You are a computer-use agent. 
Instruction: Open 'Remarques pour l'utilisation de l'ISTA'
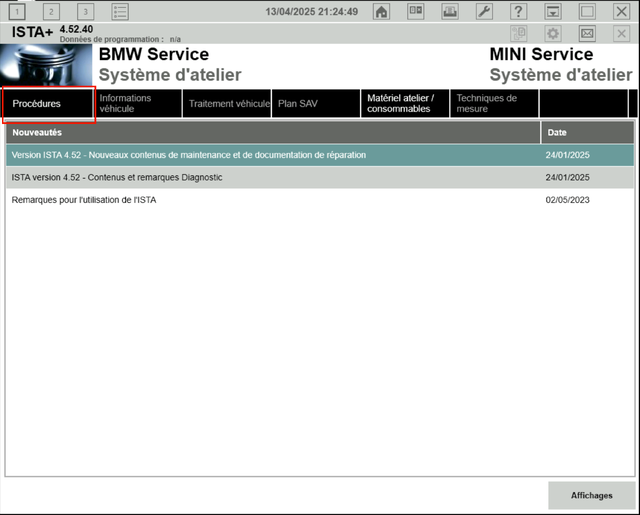[x=320, y=200]
